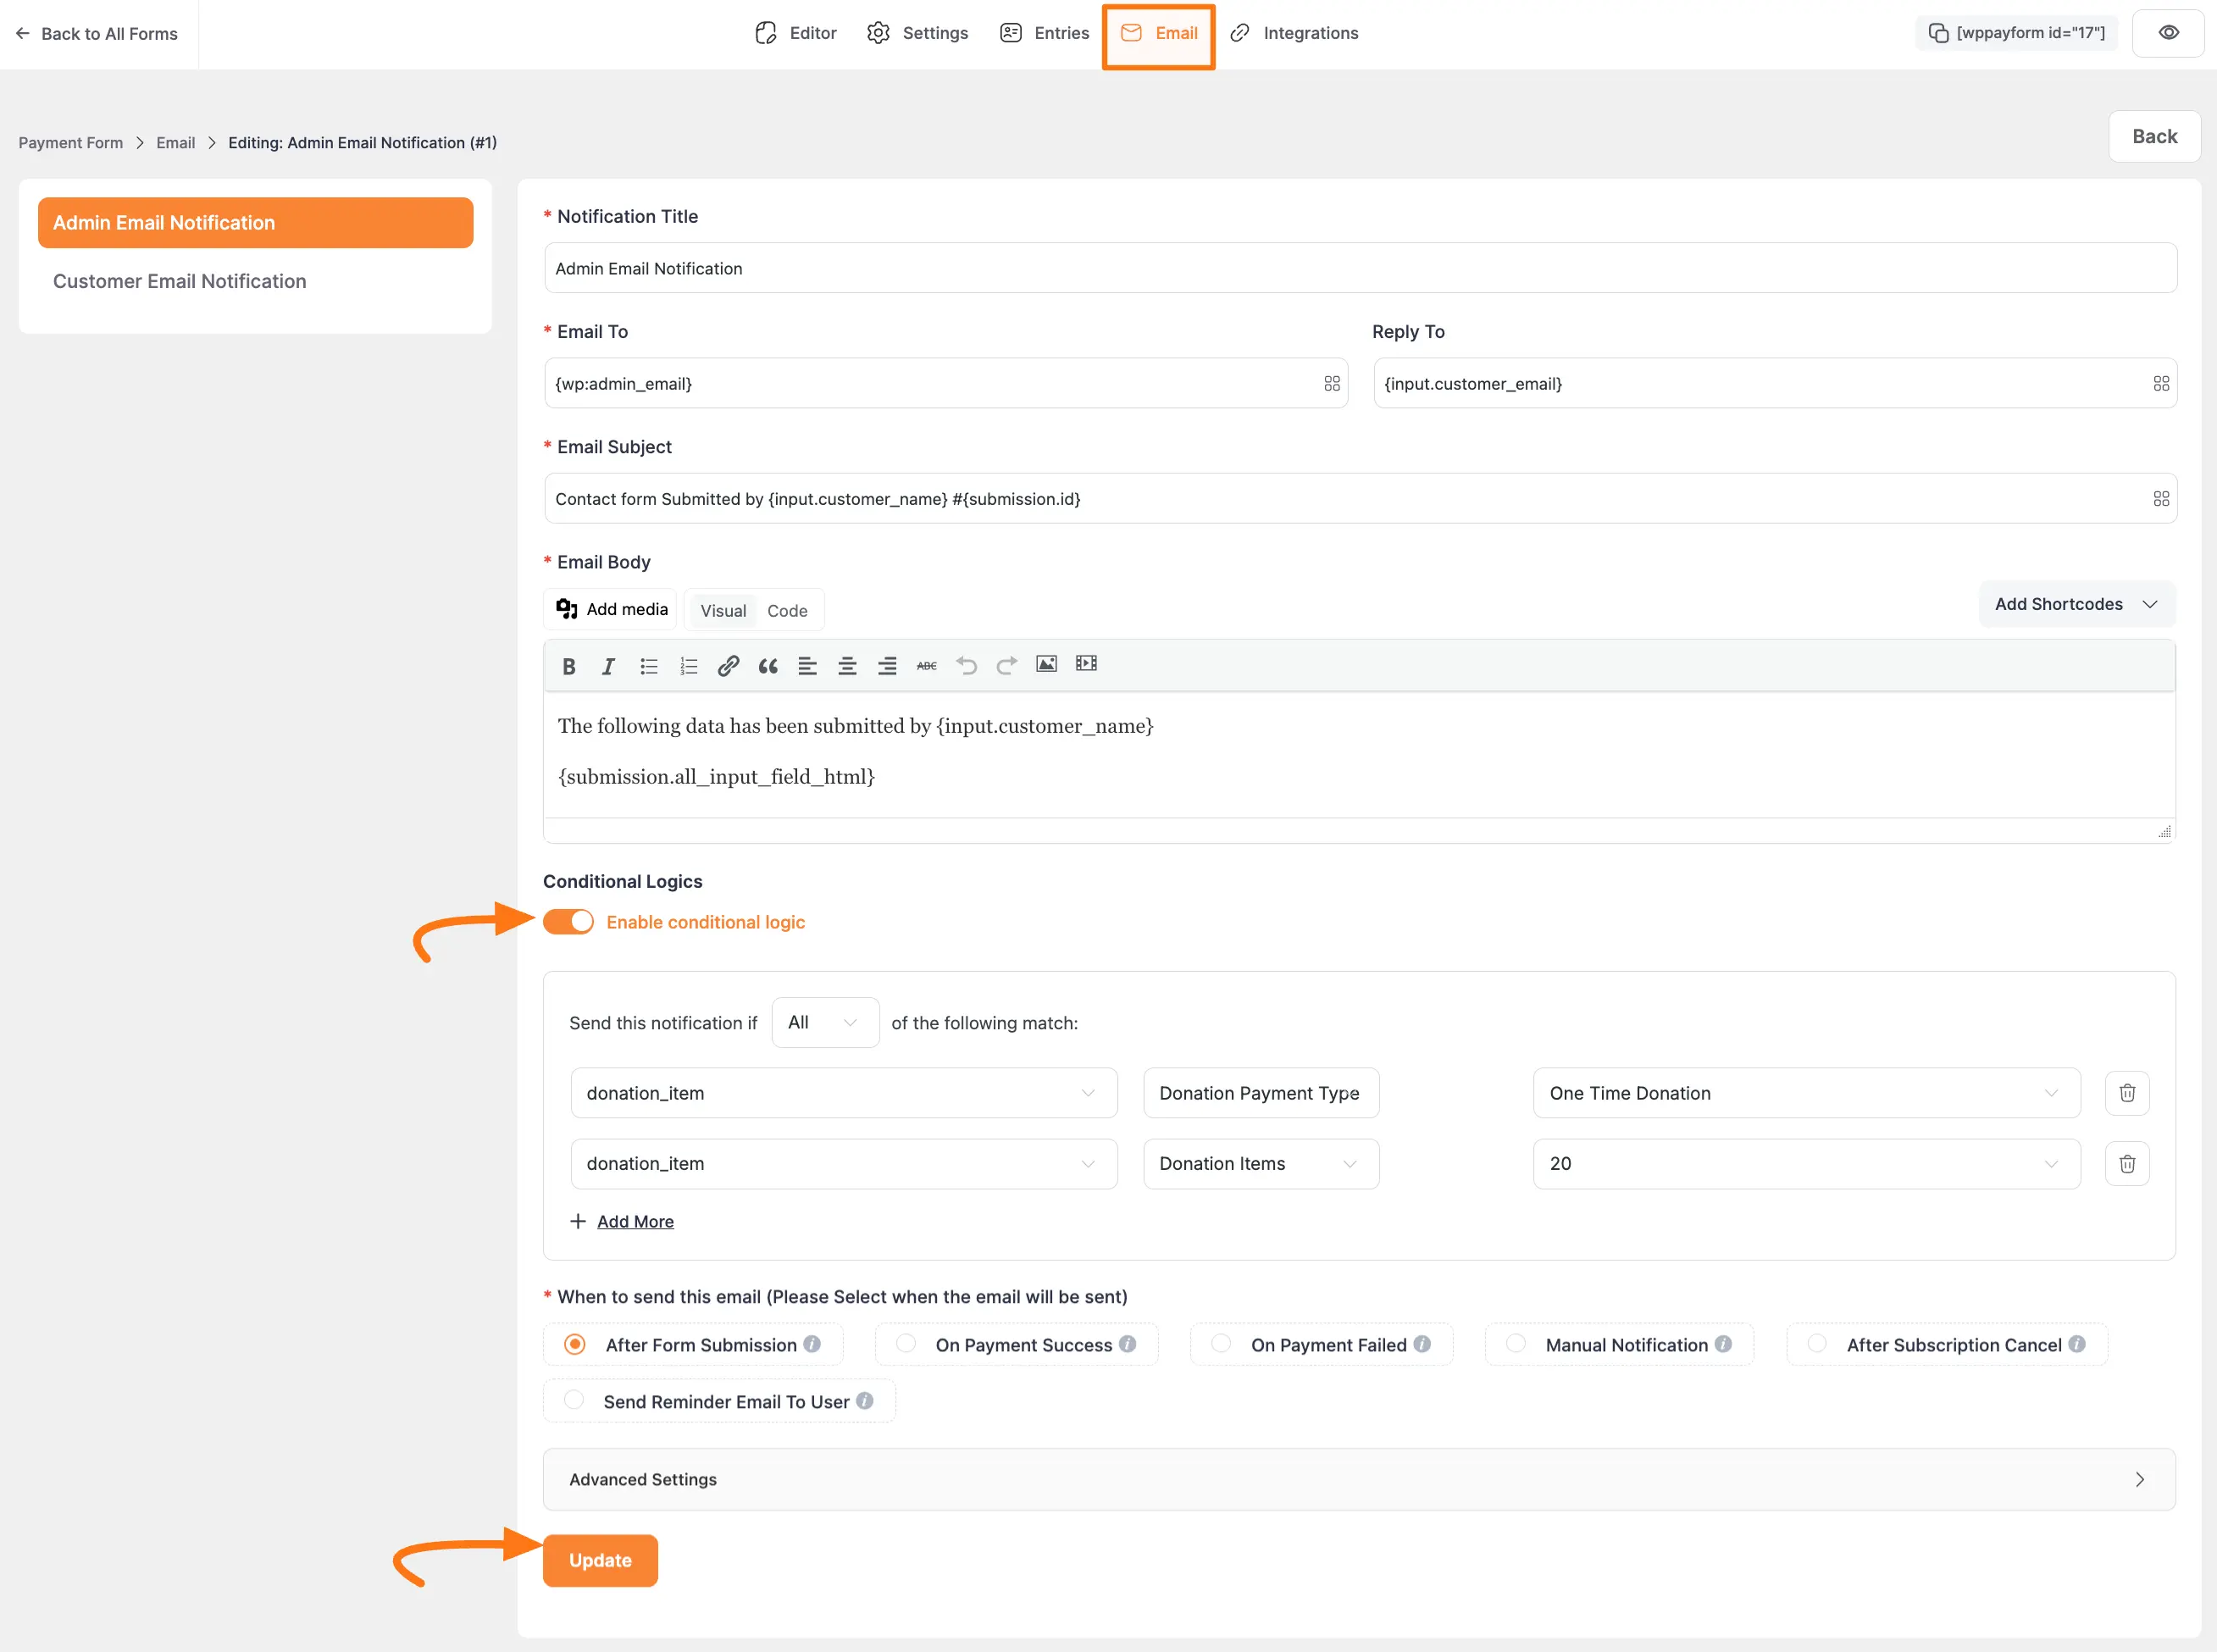Undo the last change in the editor
Viewport: 2217px width, 1652px height.
pos(966,664)
